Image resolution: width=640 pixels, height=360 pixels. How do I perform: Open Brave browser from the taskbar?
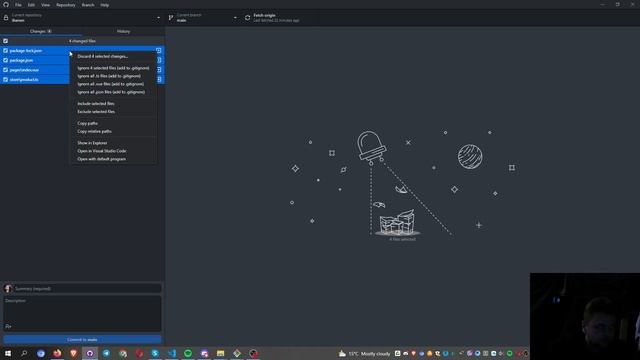tap(73, 353)
